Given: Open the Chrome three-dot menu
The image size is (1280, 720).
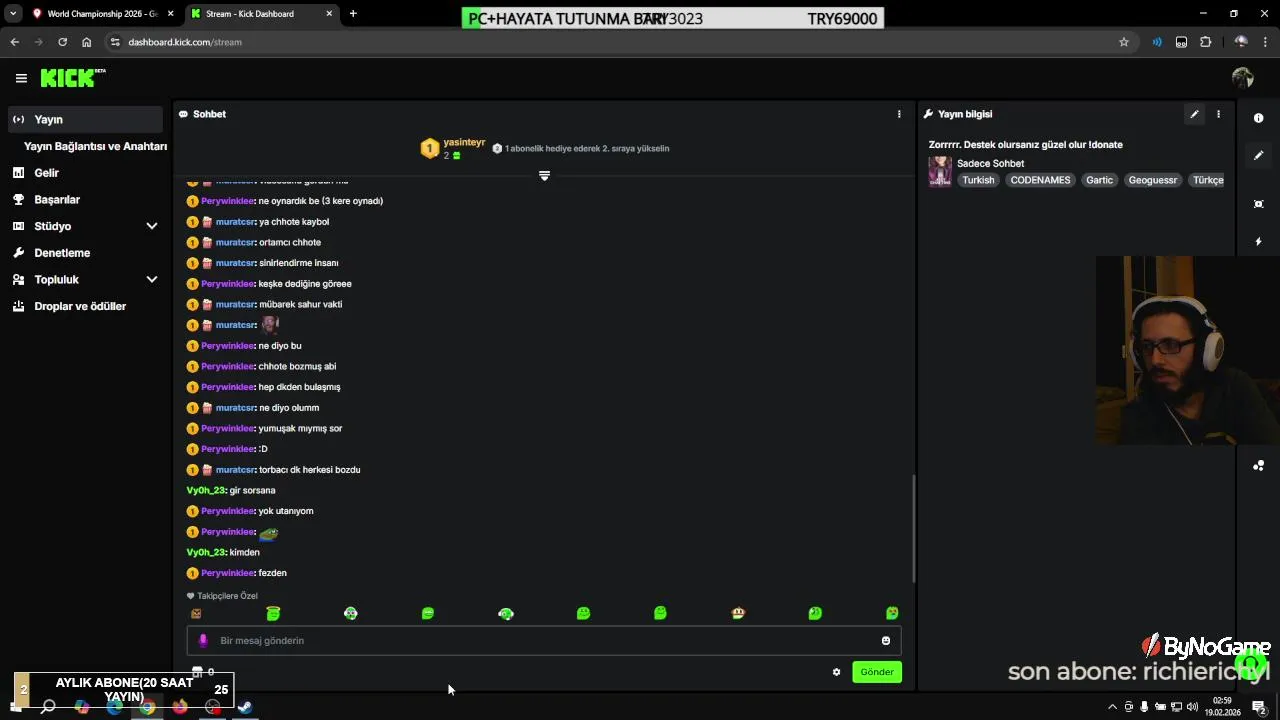Looking at the screenshot, I should point(1265,42).
